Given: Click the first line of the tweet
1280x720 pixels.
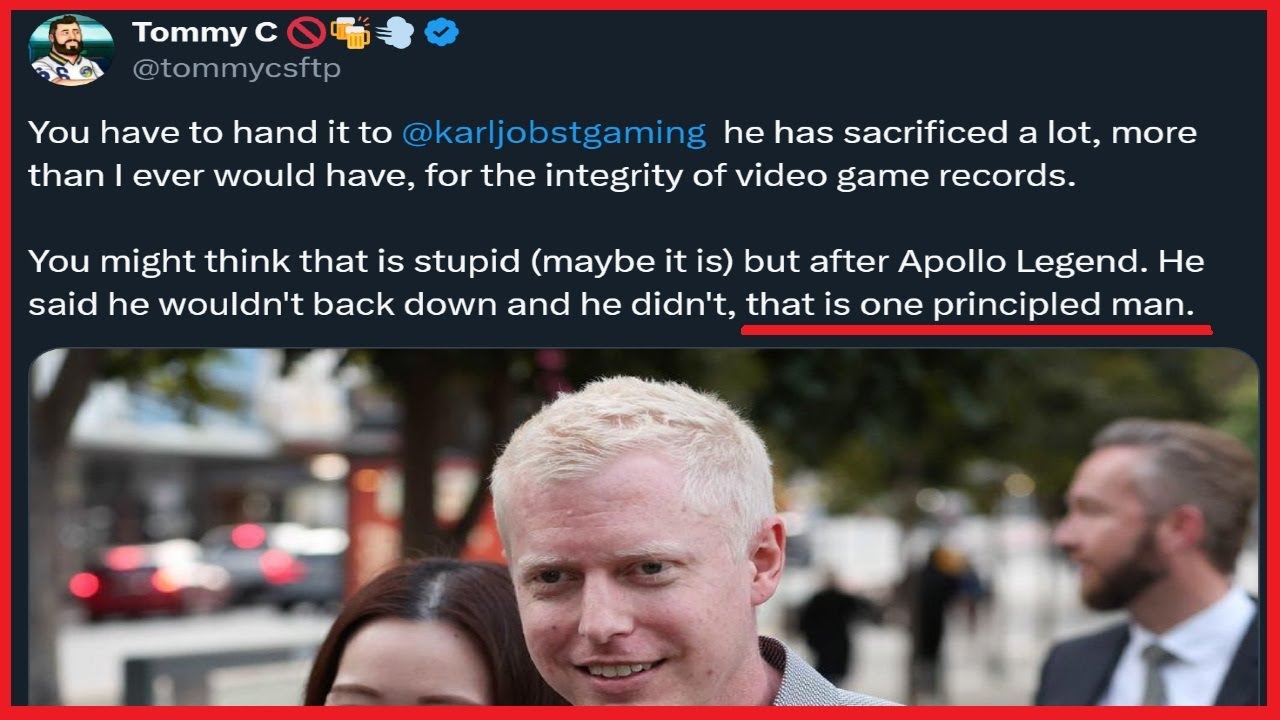Looking at the screenshot, I should (612, 133).
